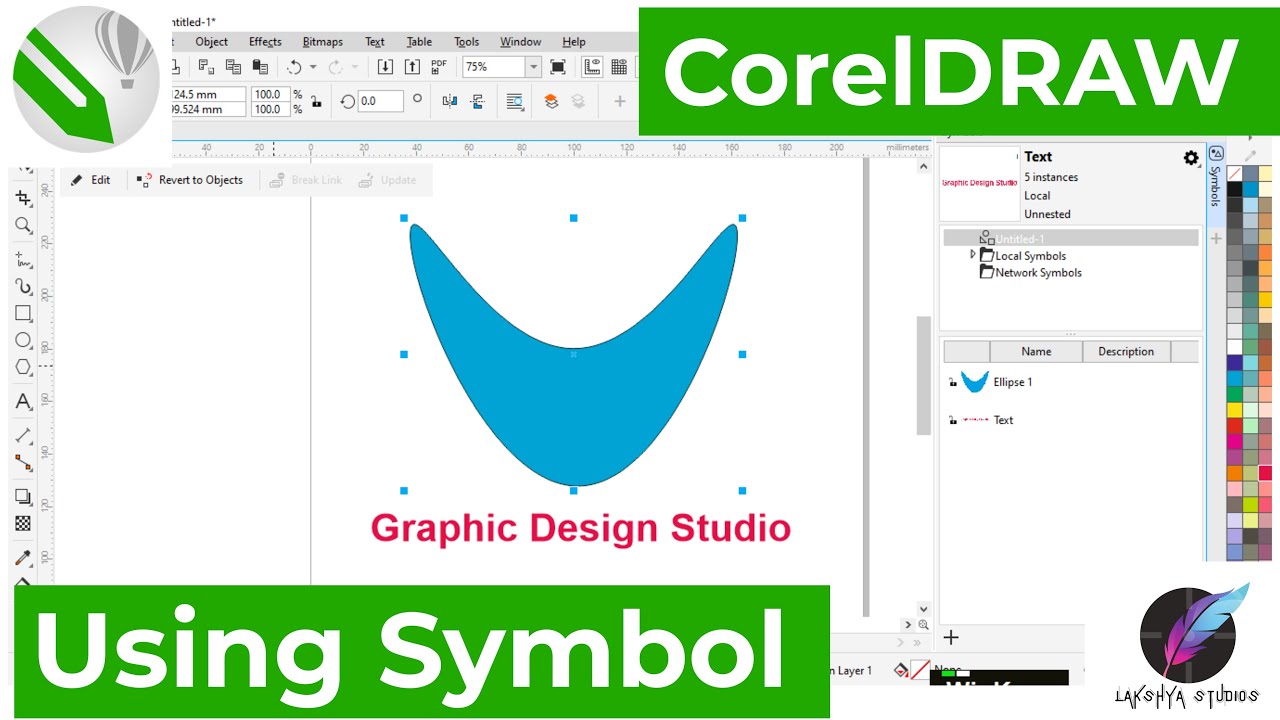Image resolution: width=1280 pixels, height=720 pixels.
Task: Toggle the lock ratio padlock
Action: point(316,101)
